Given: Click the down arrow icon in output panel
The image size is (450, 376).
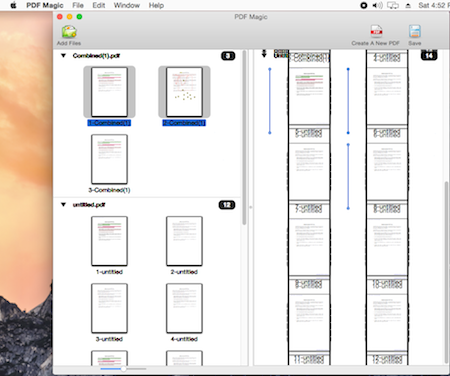Looking at the screenshot, I should [264, 54].
